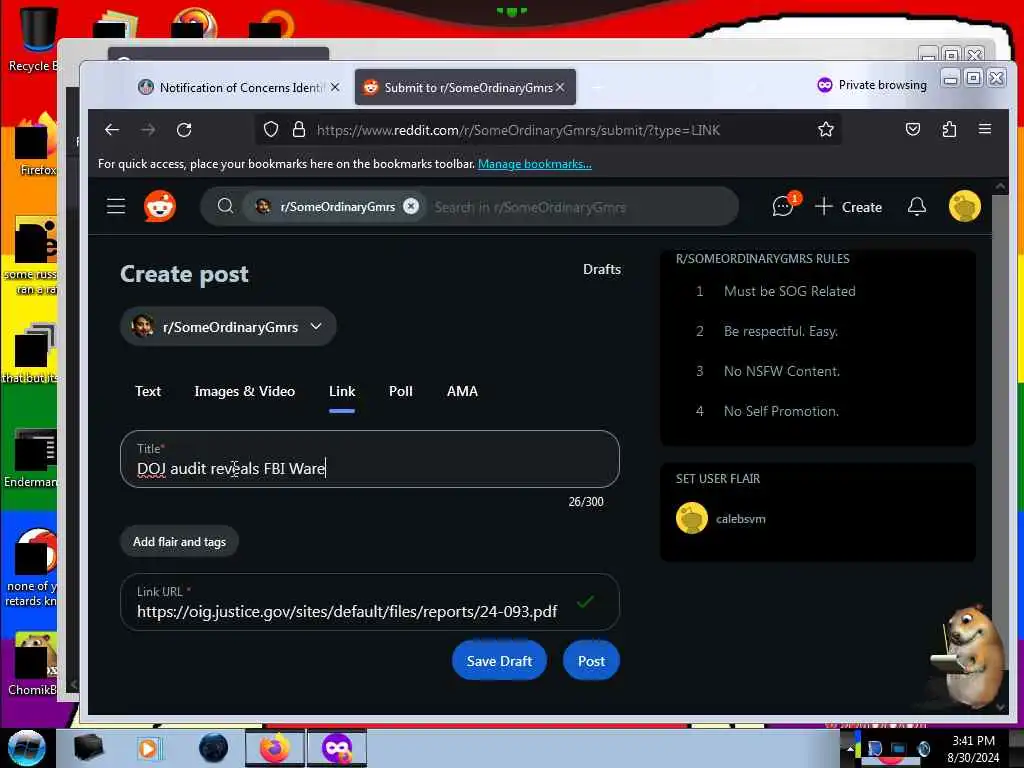Click the browser forward arrow
The height and width of the screenshot is (768, 1024).
click(148, 130)
